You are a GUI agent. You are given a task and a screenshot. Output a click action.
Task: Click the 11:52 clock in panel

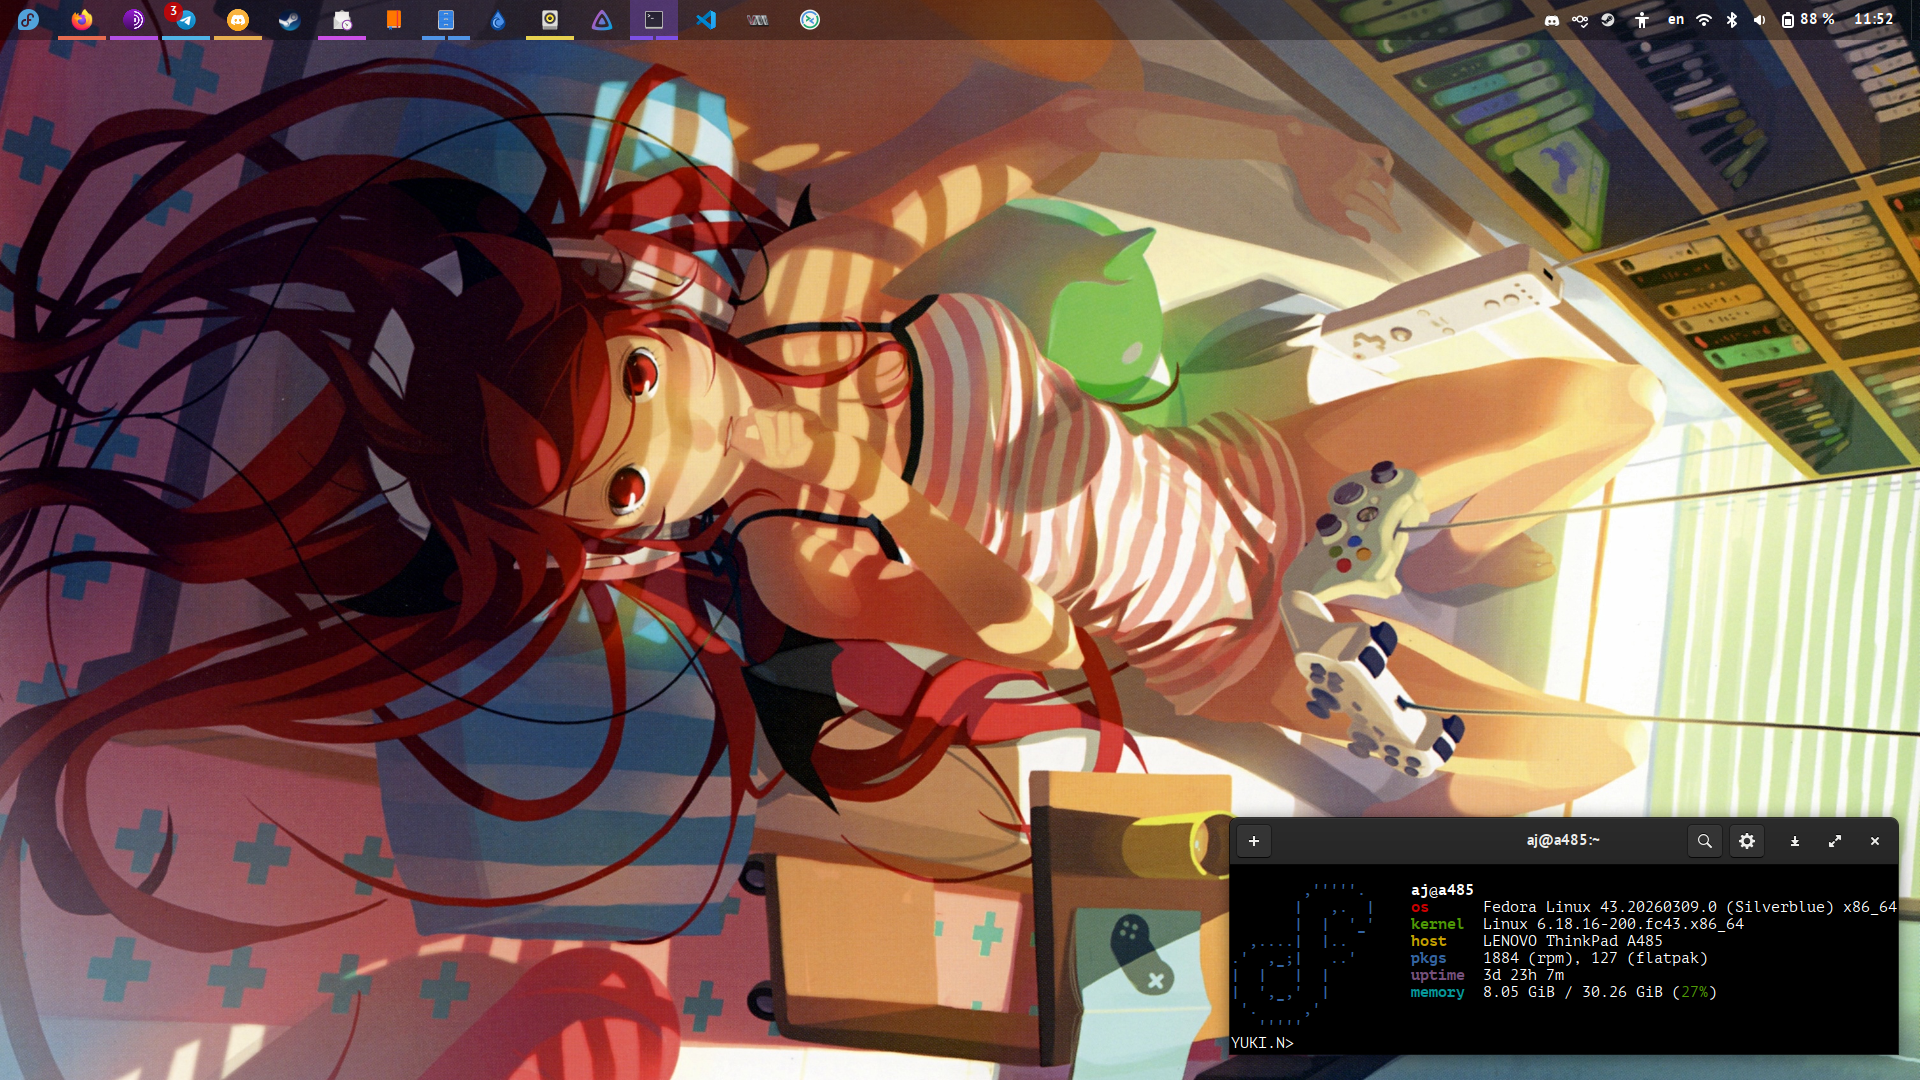[x=1873, y=20]
